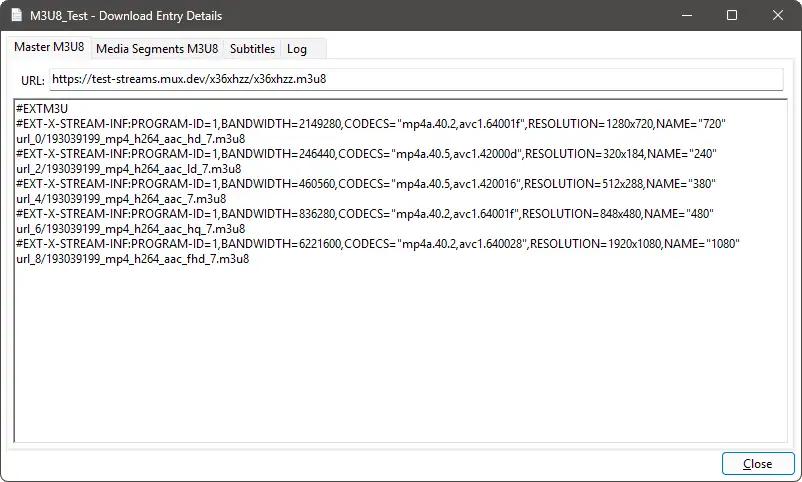Image resolution: width=802 pixels, height=482 pixels.
Task: Click the window title M3U8_Test text
Action: coord(59,16)
